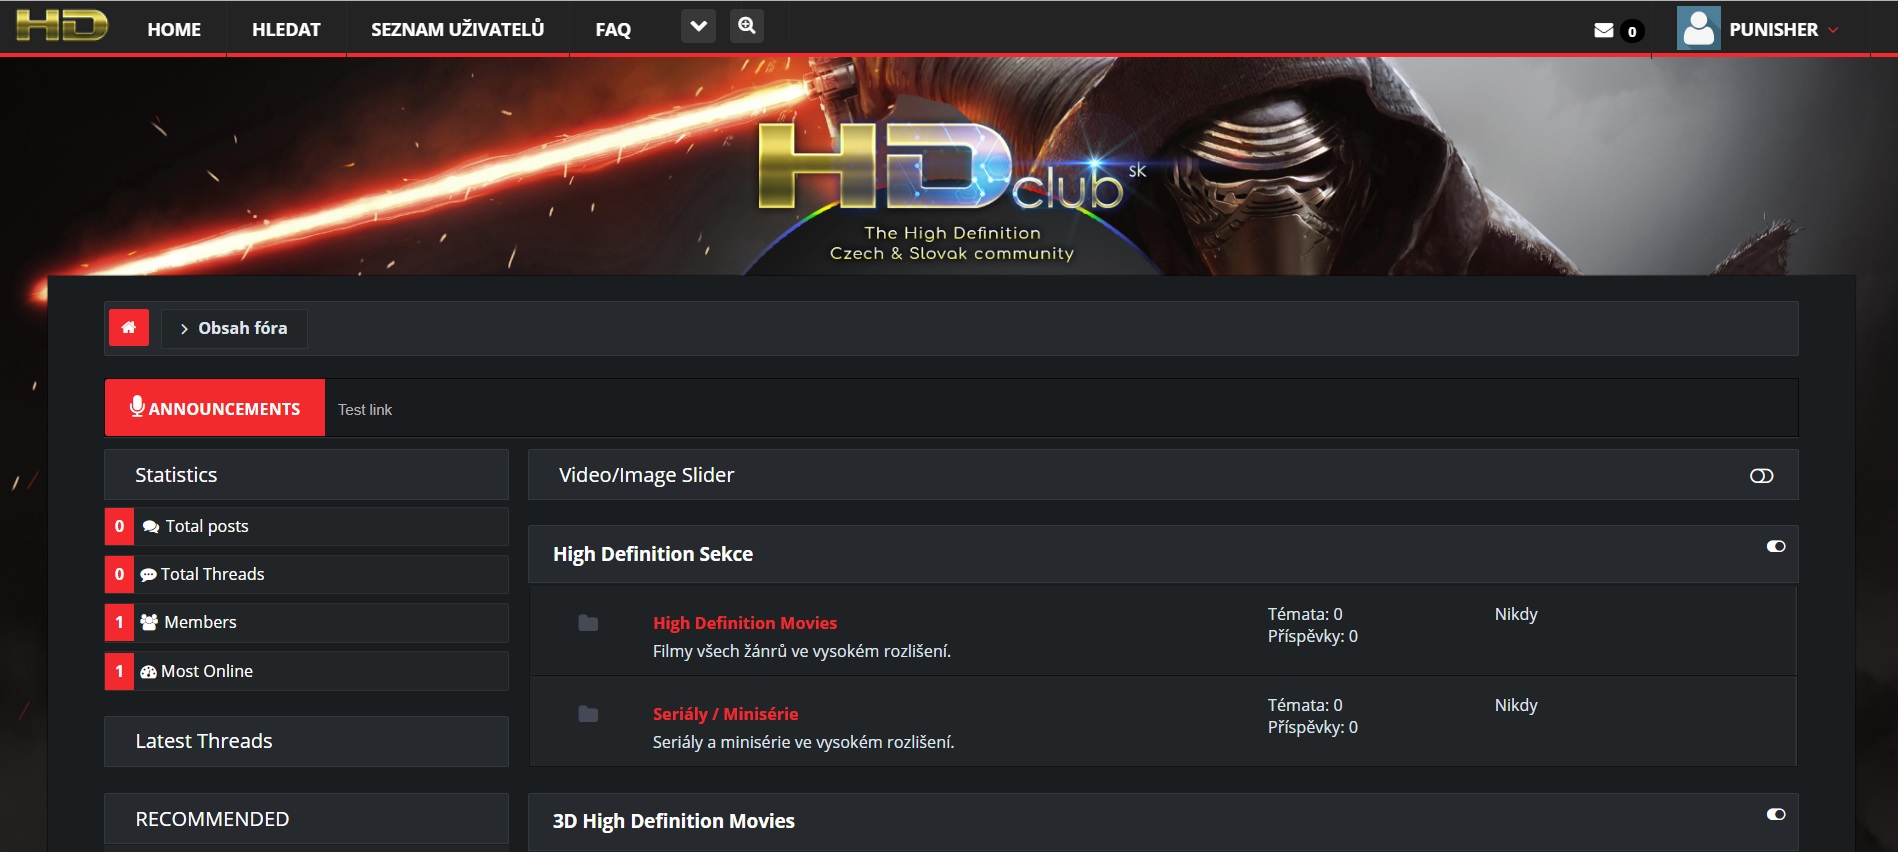Click the 3D High Definition Movies heading
The width and height of the screenshot is (1898, 852).
(674, 821)
